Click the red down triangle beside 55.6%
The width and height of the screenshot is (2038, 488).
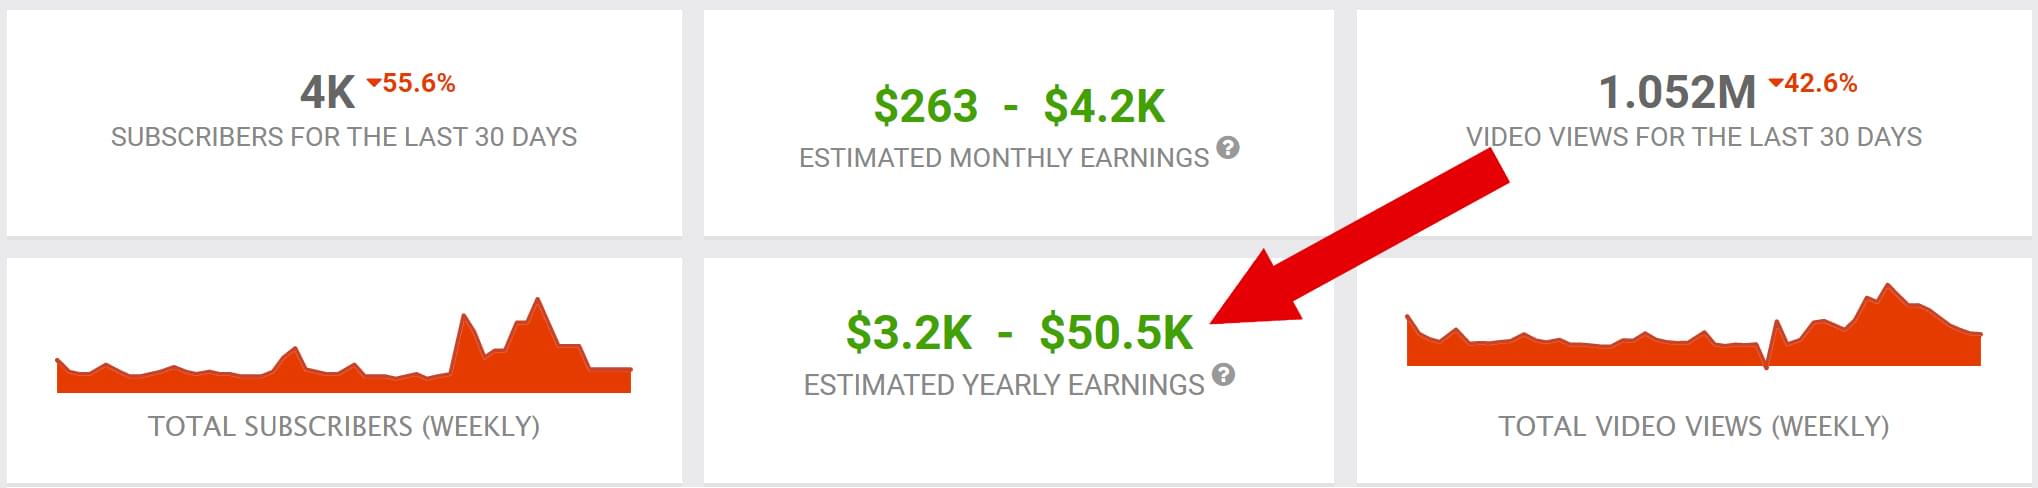point(373,82)
